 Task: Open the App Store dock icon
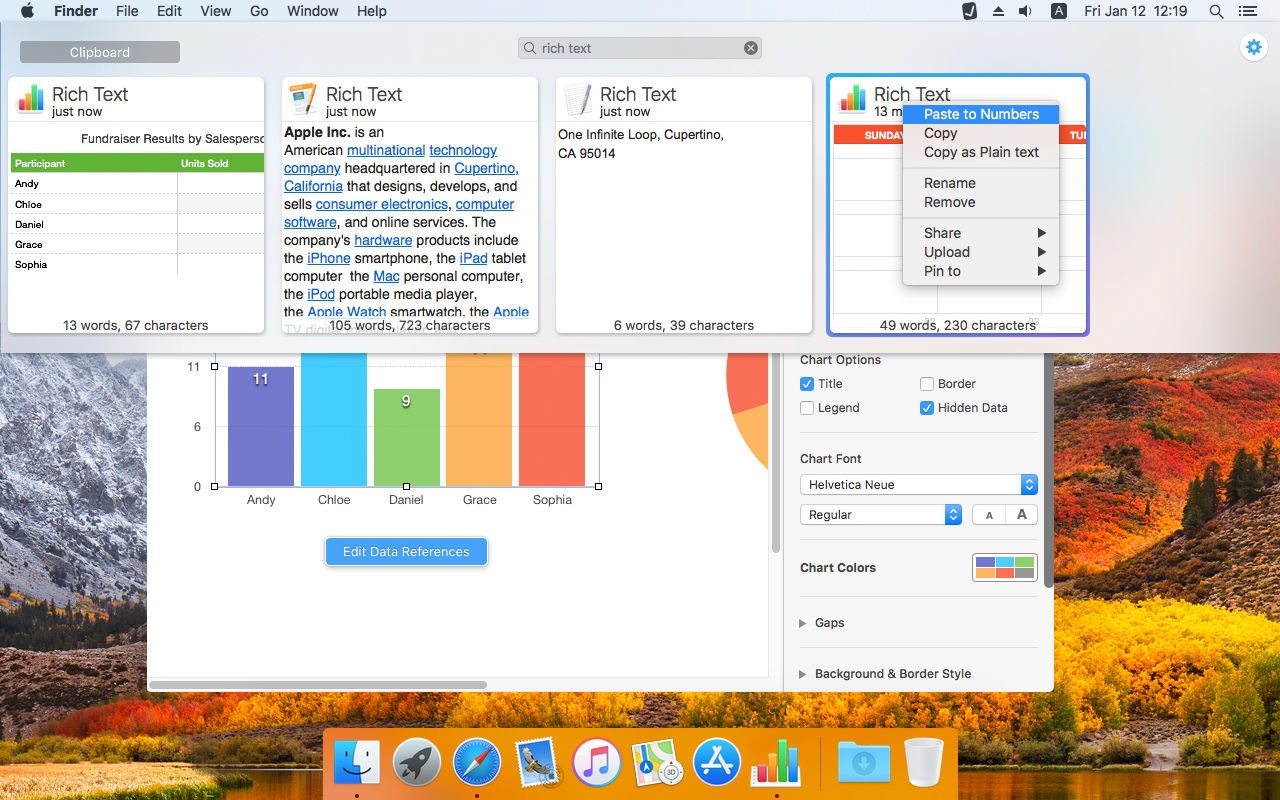pos(717,762)
